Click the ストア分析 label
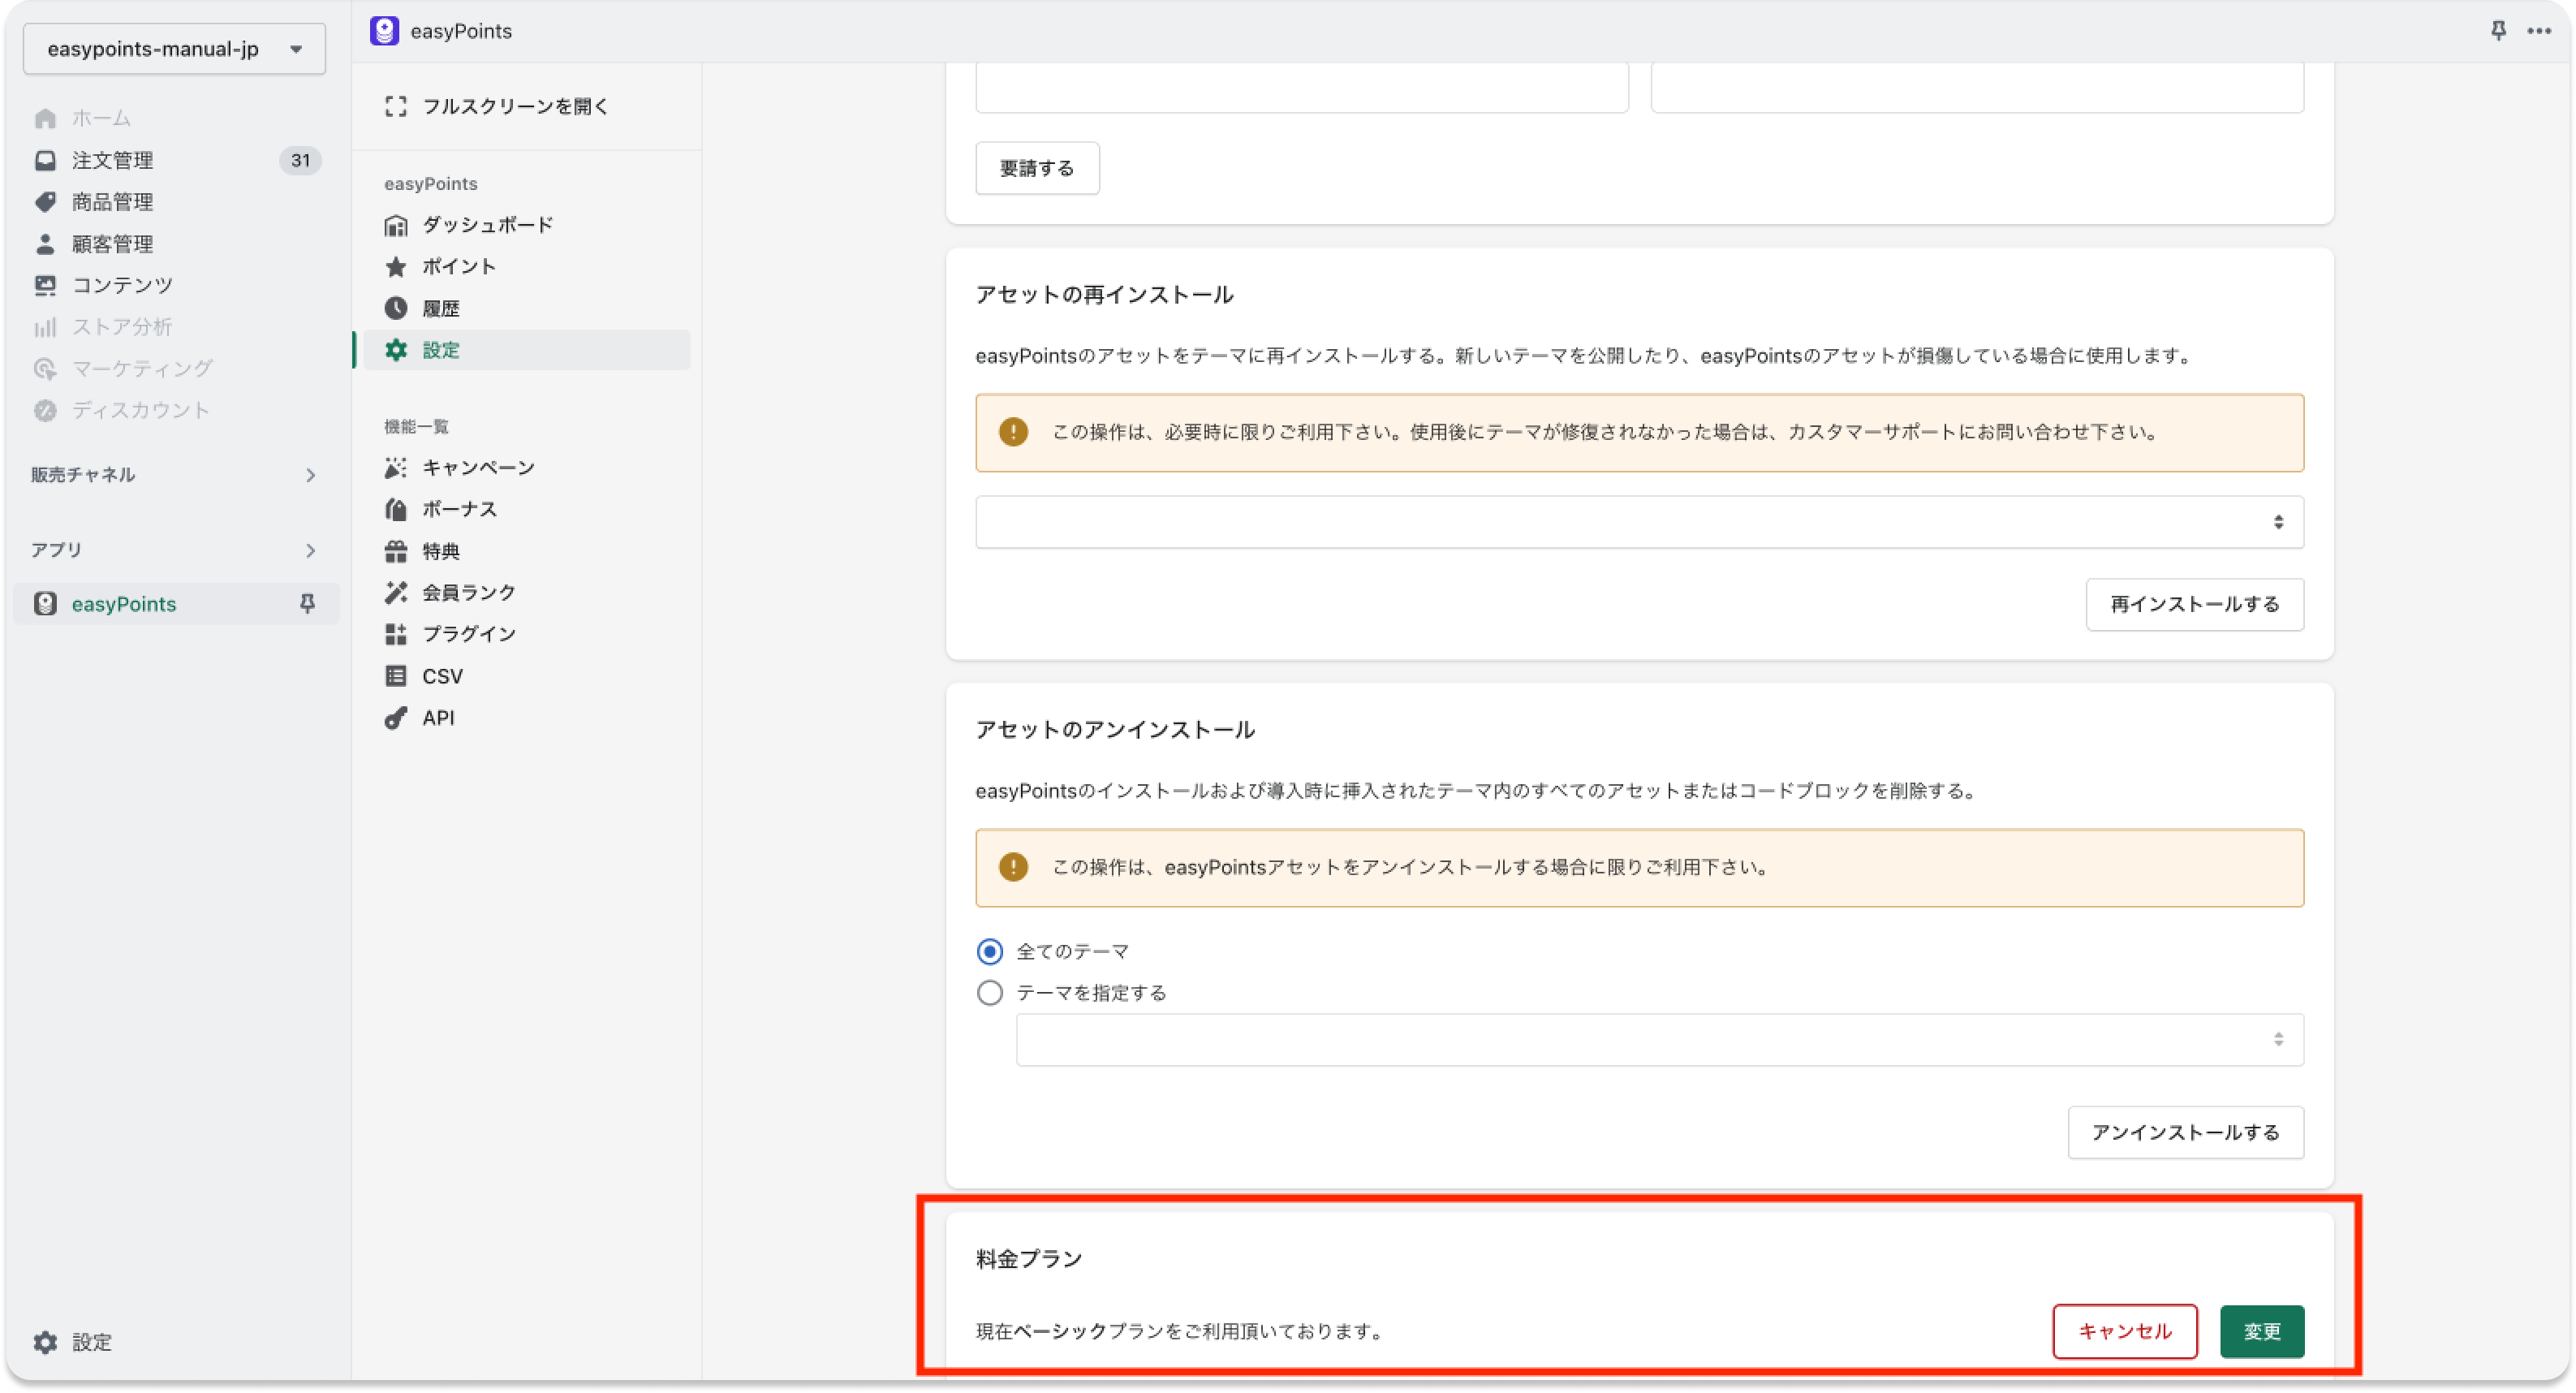Image resolution: width=2576 pixels, height=1393 pixels. click(122, 327)
